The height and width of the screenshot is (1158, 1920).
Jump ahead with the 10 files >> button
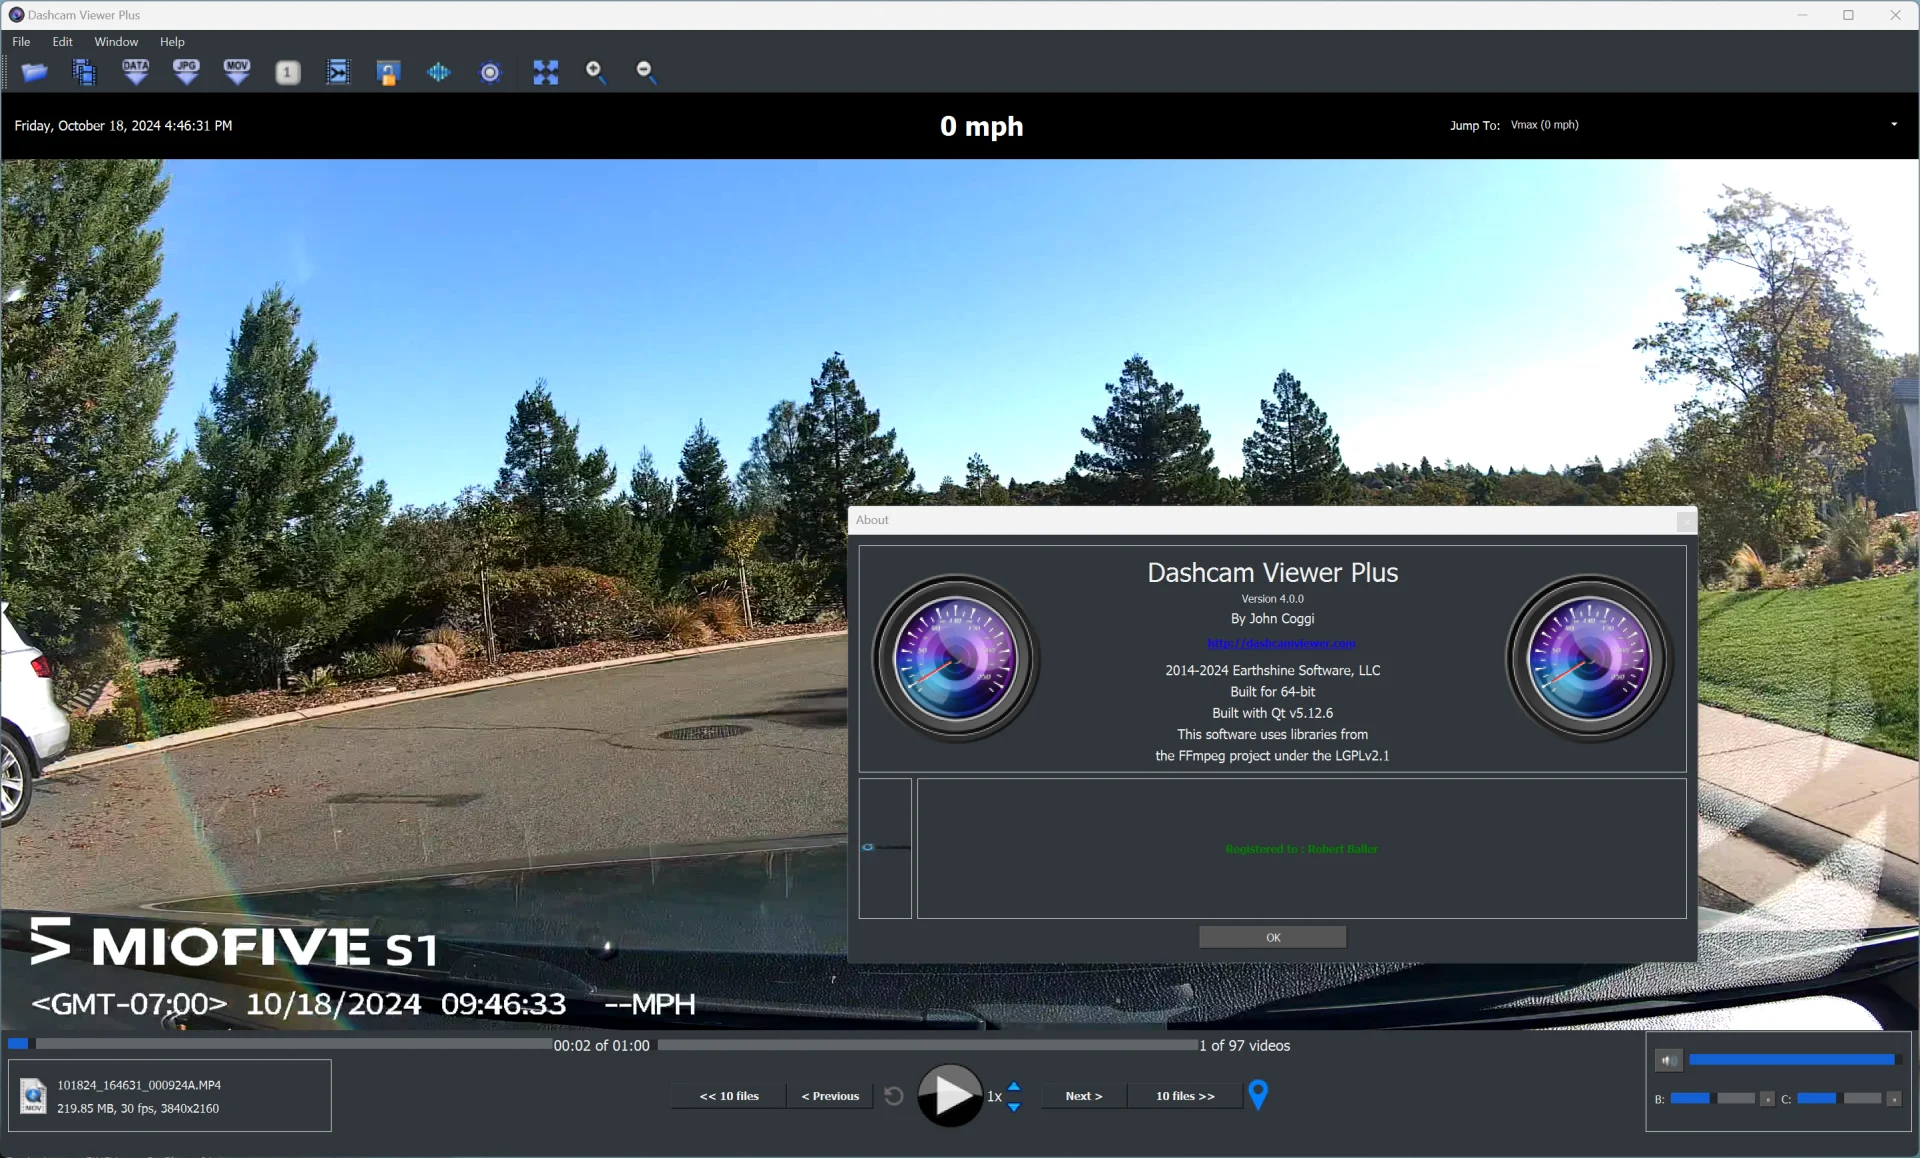tap(1185, 1096)
